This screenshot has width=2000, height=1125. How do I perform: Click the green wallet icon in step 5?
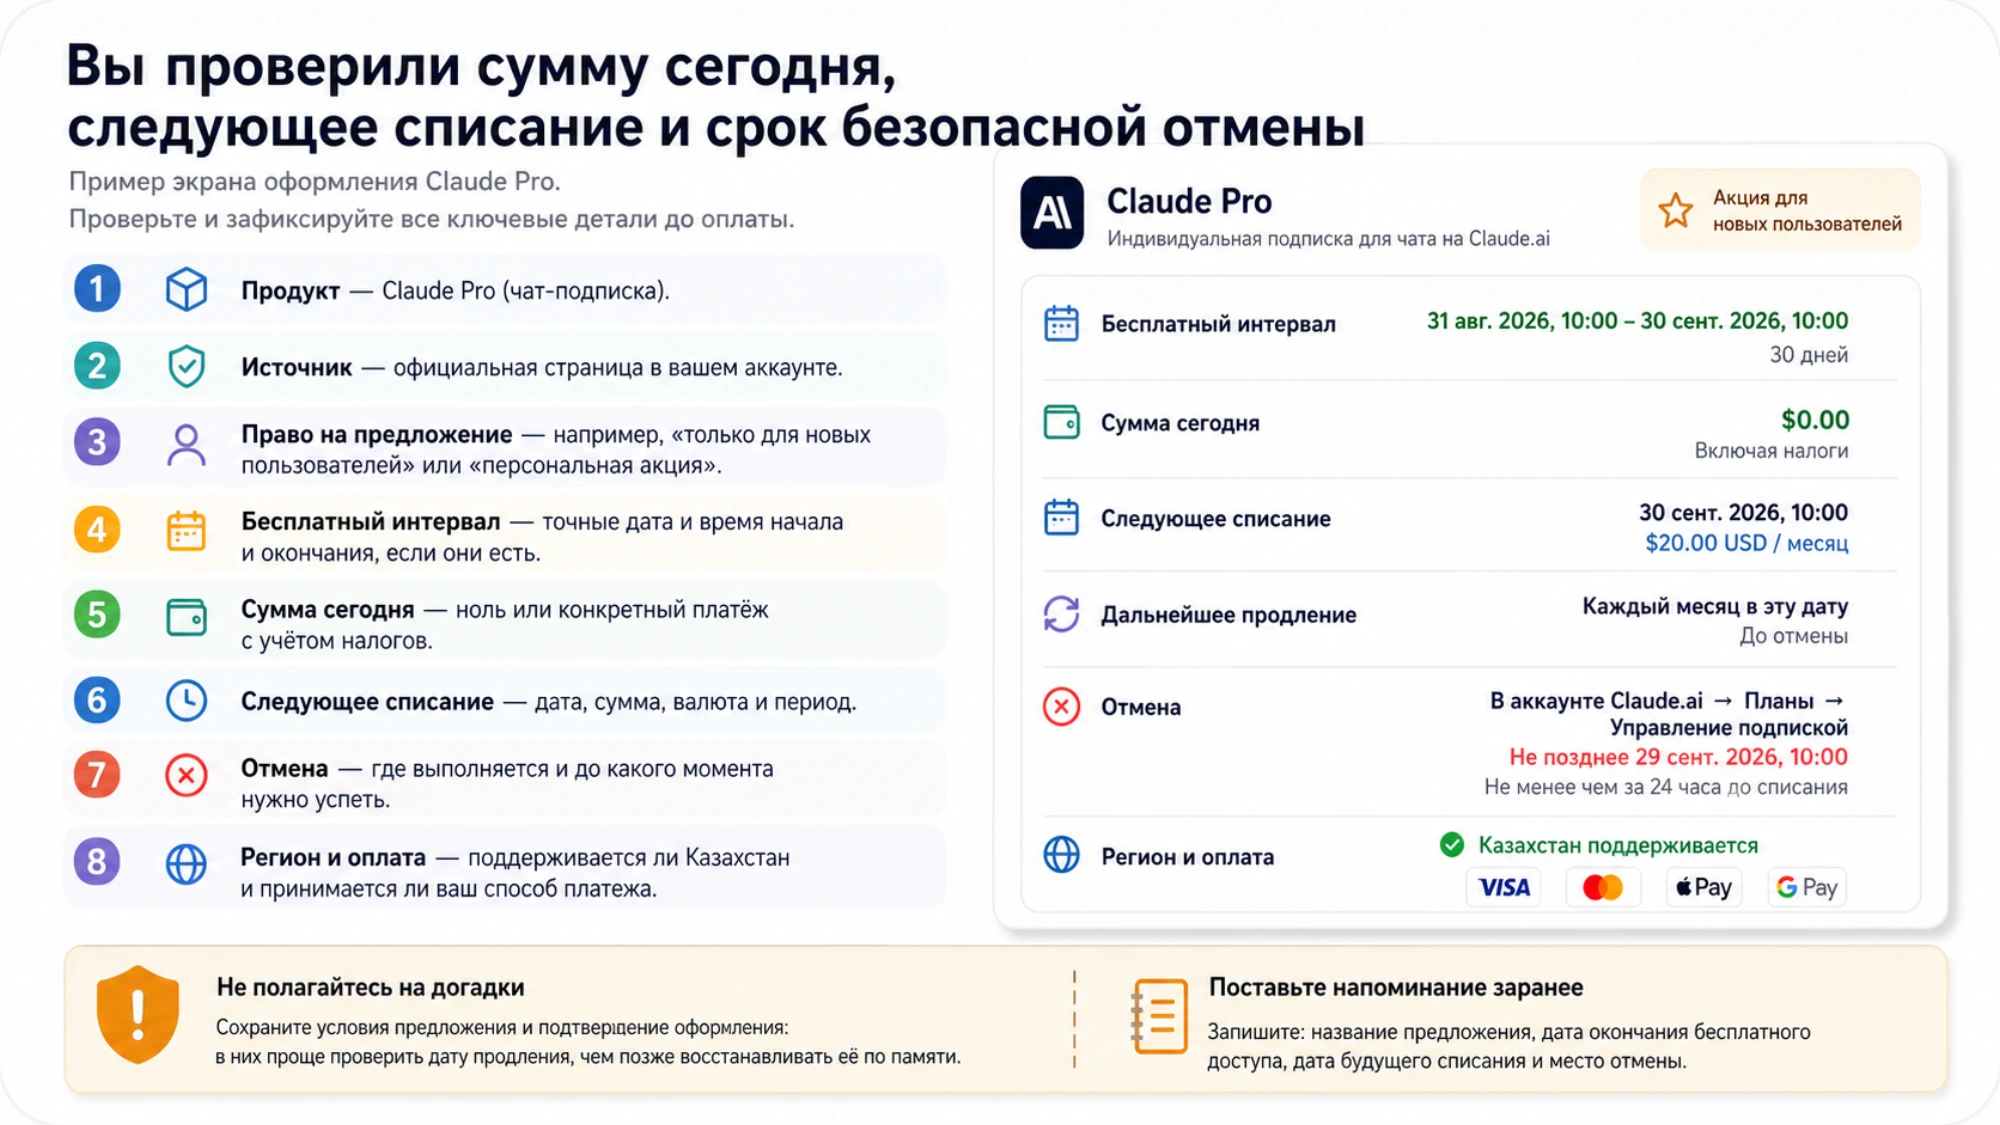coord(186,618)
